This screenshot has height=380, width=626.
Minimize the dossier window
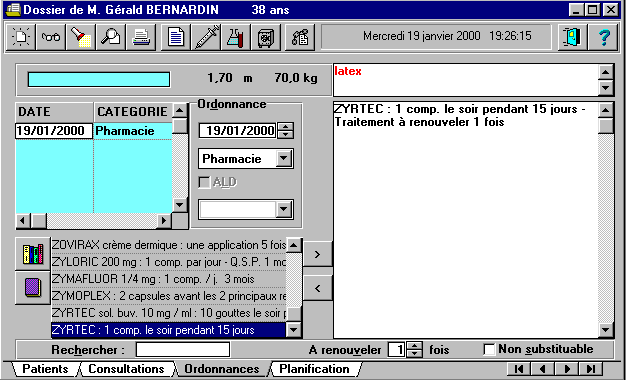(576, 10)
